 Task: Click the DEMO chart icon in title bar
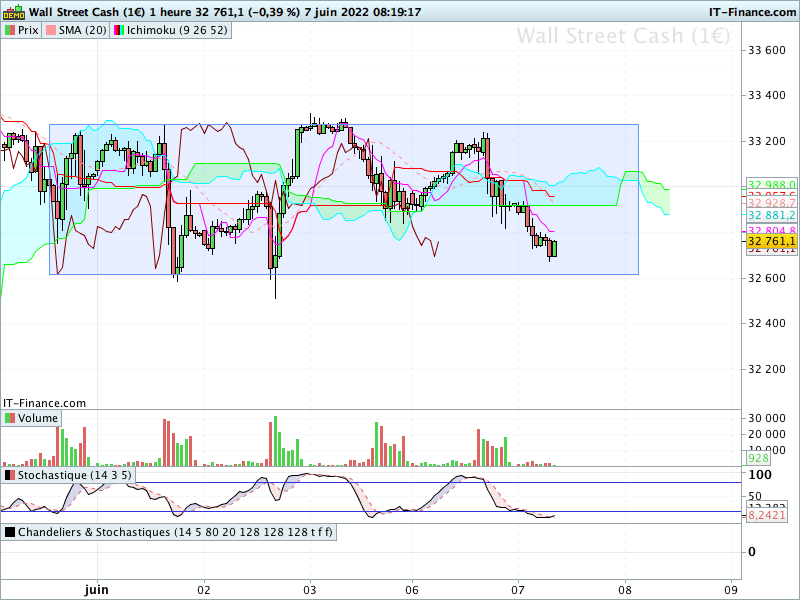14,11
